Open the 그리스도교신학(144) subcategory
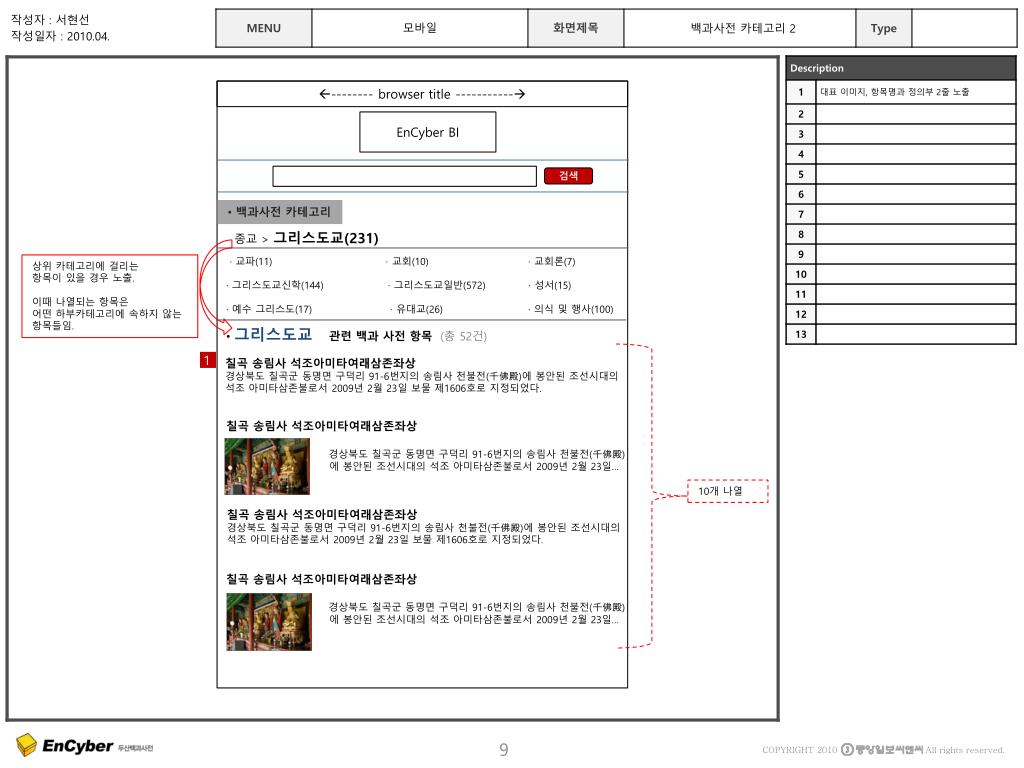Image resolution: width=1024 pixels, height=768 pixels. [278, 285]
